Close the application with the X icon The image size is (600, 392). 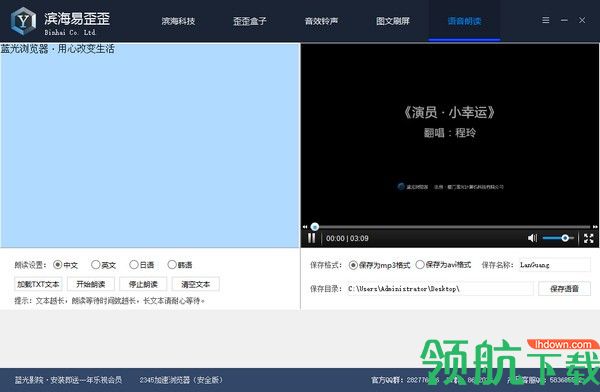582,20
